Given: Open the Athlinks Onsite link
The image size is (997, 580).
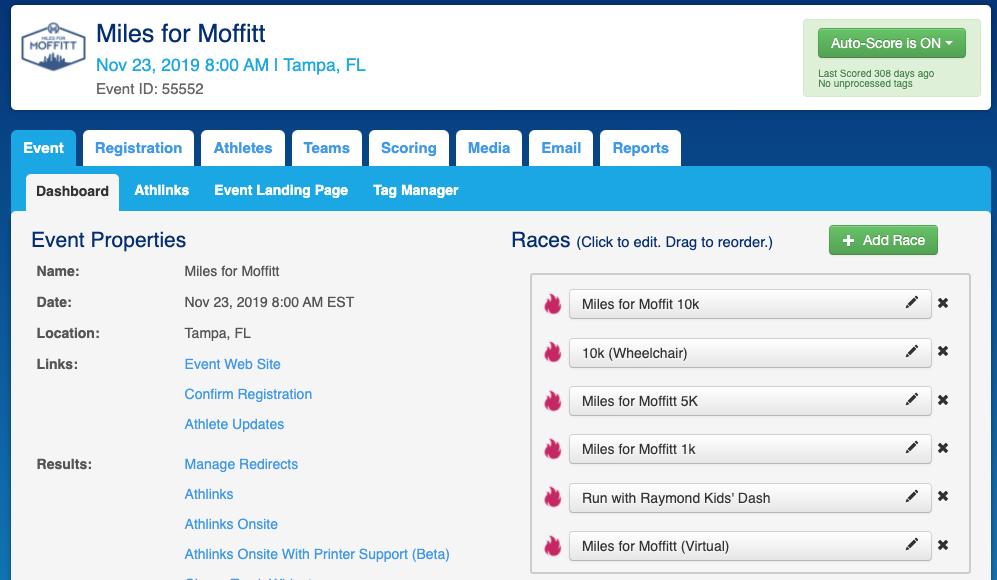Looking at the screenshot, I should click(x=231, y=524).
